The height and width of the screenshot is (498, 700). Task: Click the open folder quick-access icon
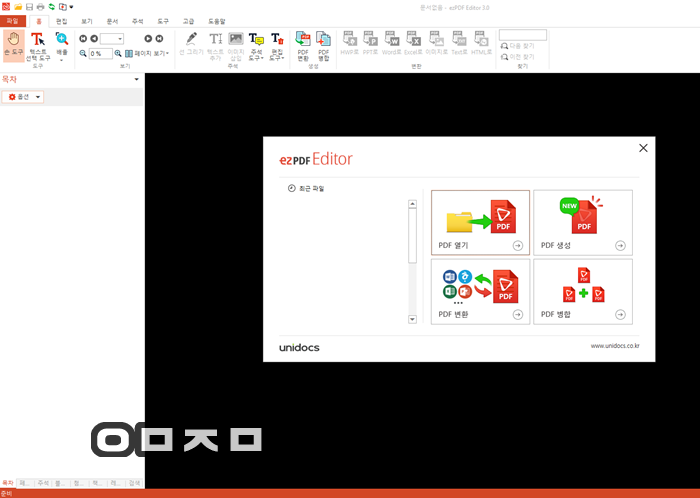click(18, 7)
